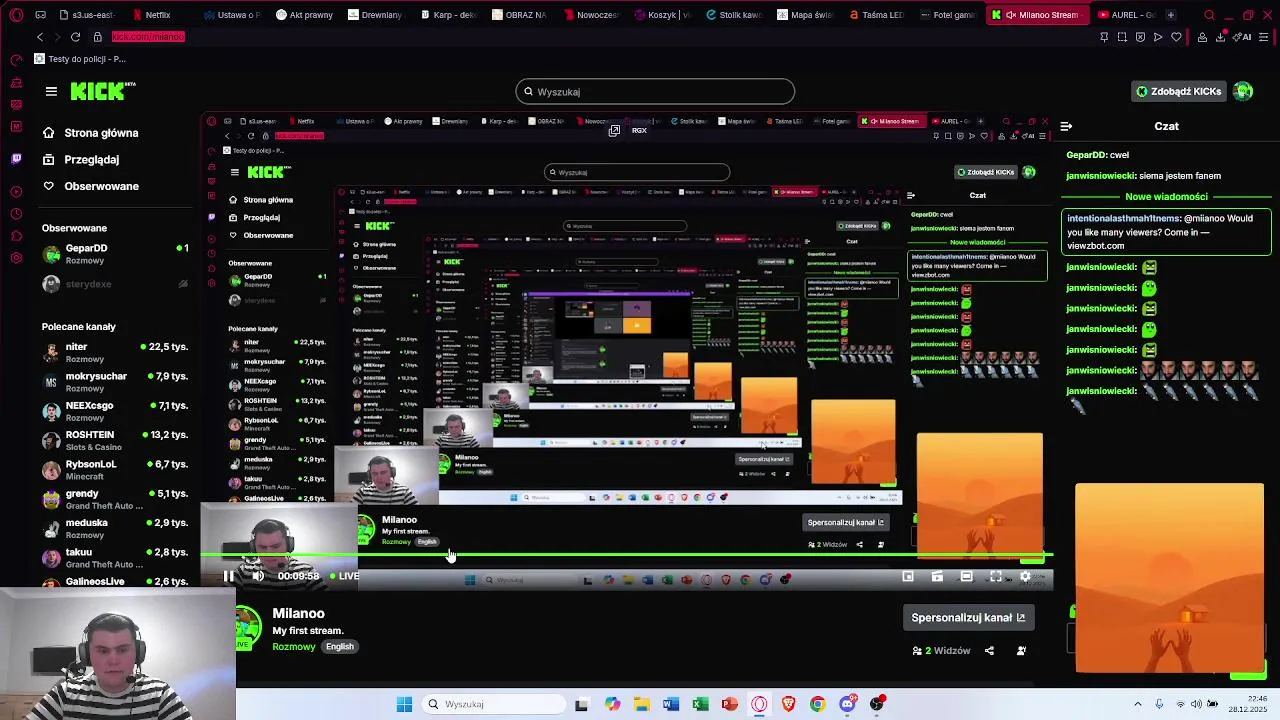Open Kick hamburger menu

(x=51, y=91)
